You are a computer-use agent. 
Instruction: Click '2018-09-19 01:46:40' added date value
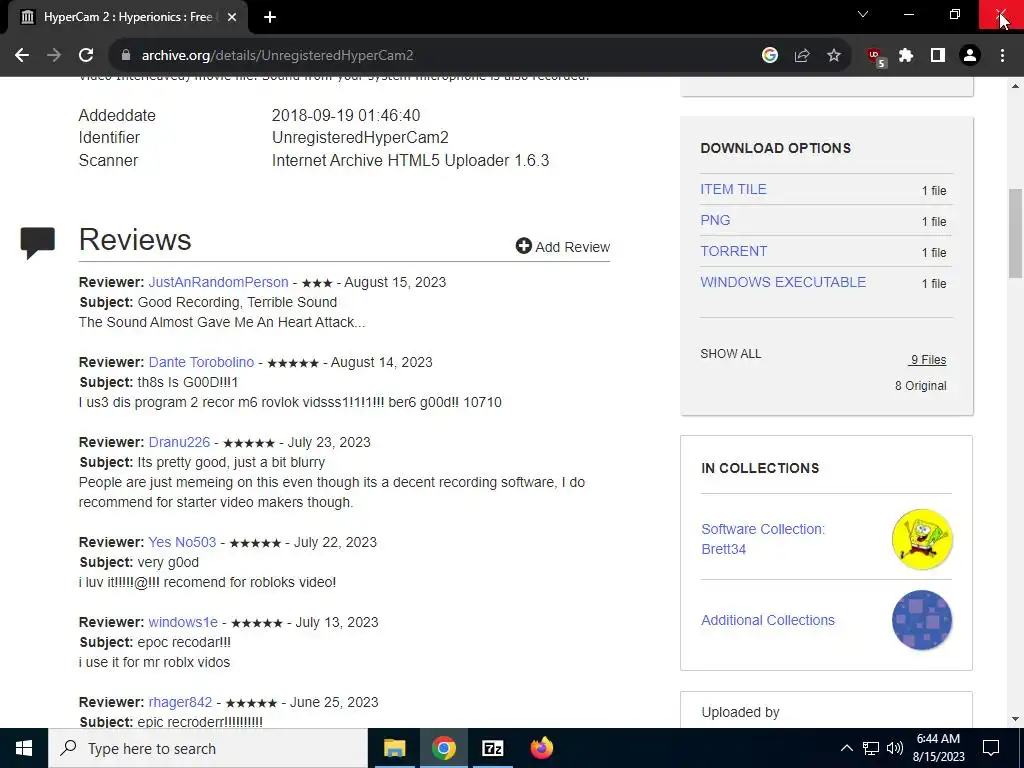[345, 116]
